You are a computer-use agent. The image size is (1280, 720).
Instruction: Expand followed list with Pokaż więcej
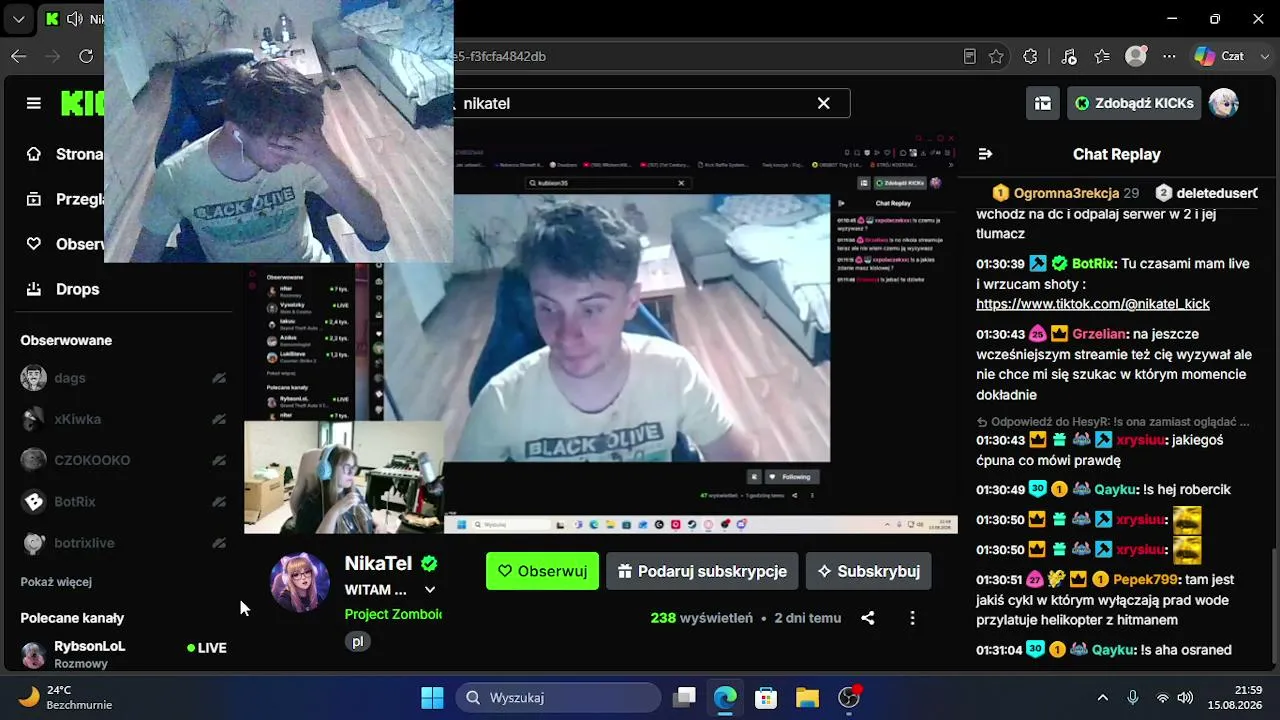56,581
